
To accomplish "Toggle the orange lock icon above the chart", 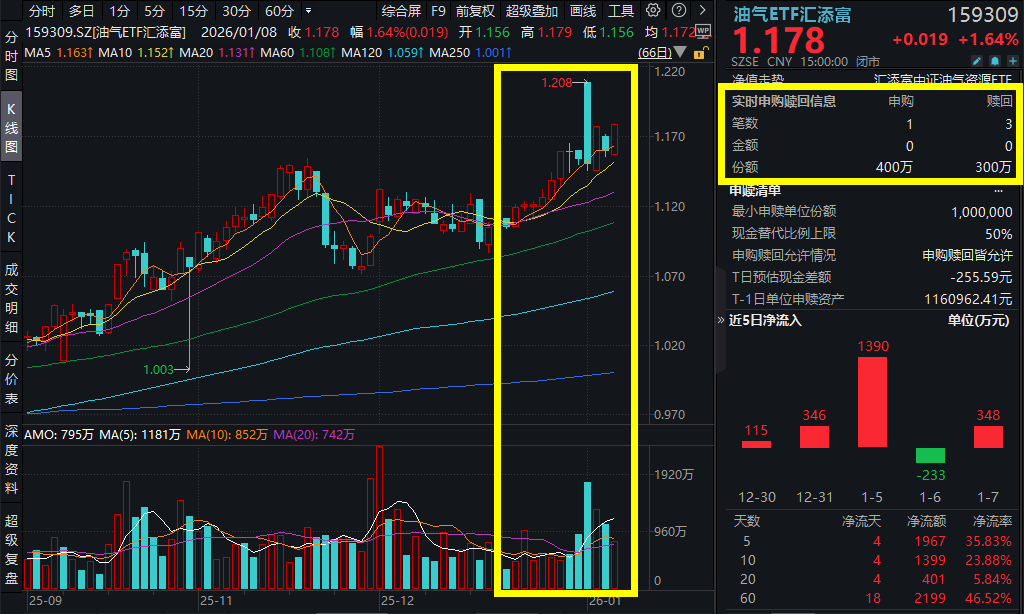I will click(699, 53).
